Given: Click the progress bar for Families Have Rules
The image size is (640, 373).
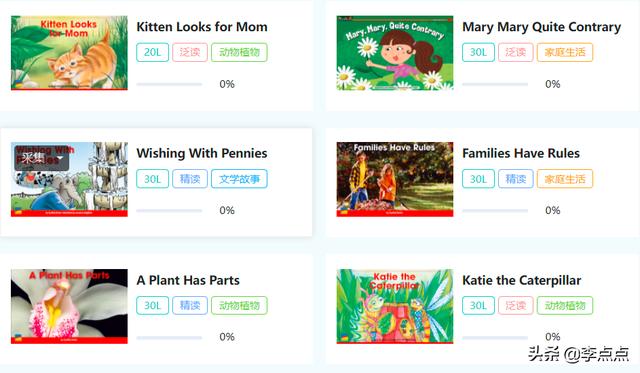Looking at the screenshot, I should pyautogui.click(x=495, y=211).
